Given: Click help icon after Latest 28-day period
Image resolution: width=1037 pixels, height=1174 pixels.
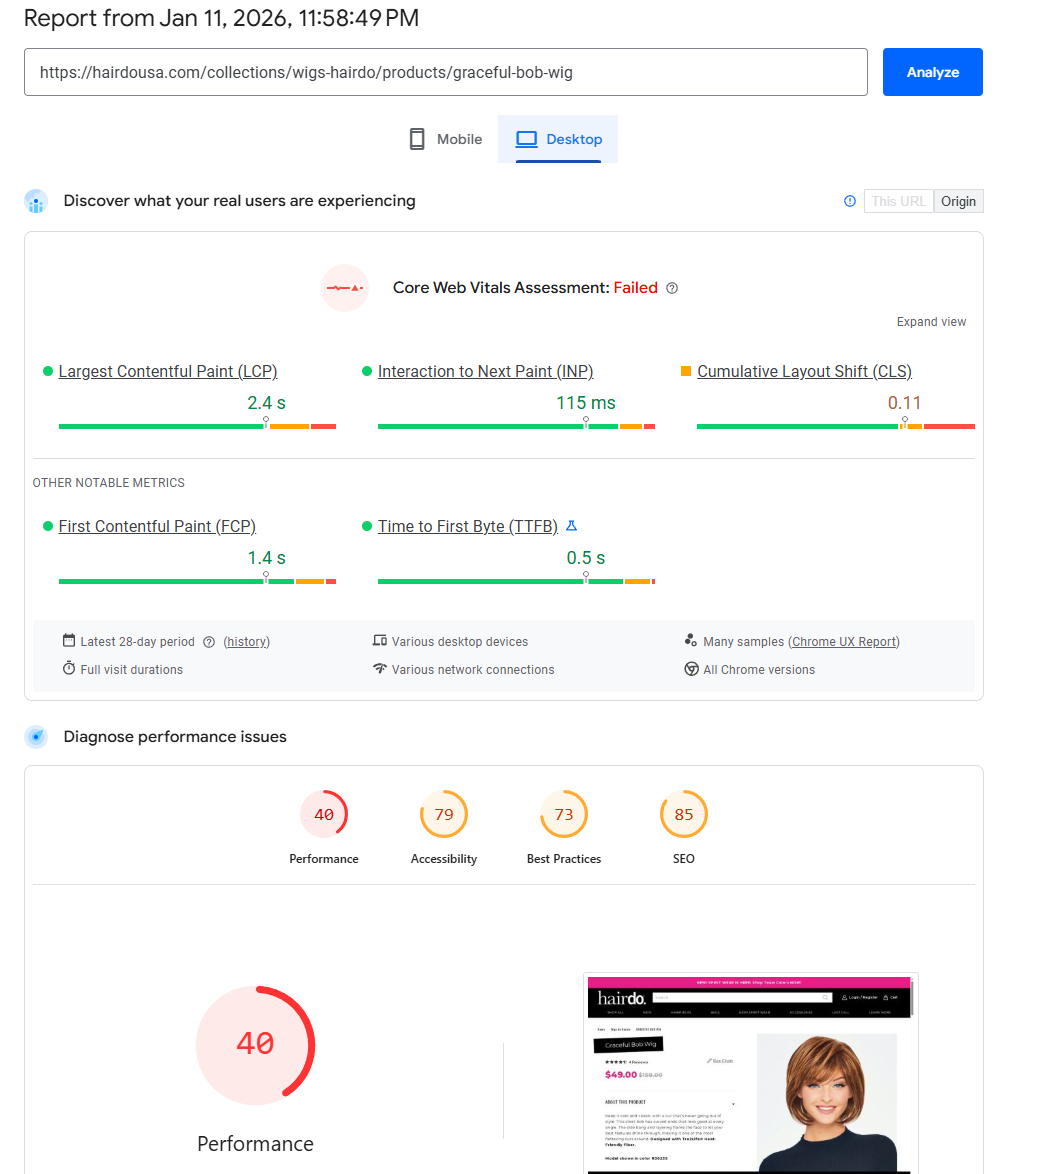Looking at the screenshot, I should point(209,642).
